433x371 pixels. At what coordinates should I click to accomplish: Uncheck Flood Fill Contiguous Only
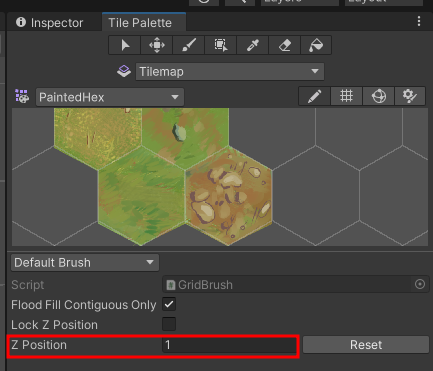point(169,304)
